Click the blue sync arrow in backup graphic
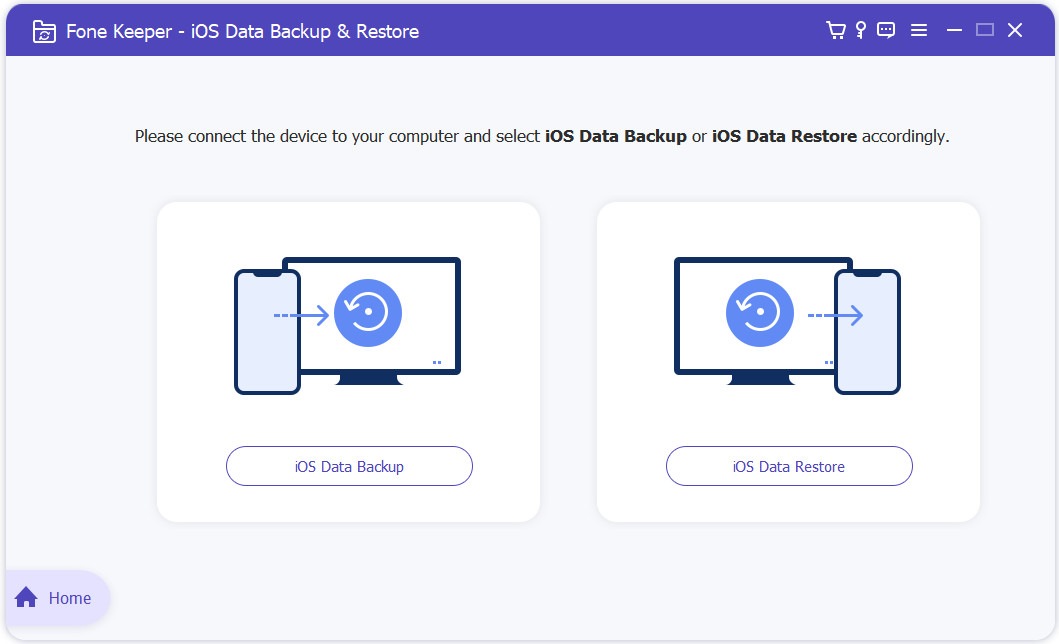The image size is (1059, 644). point(369,313)
